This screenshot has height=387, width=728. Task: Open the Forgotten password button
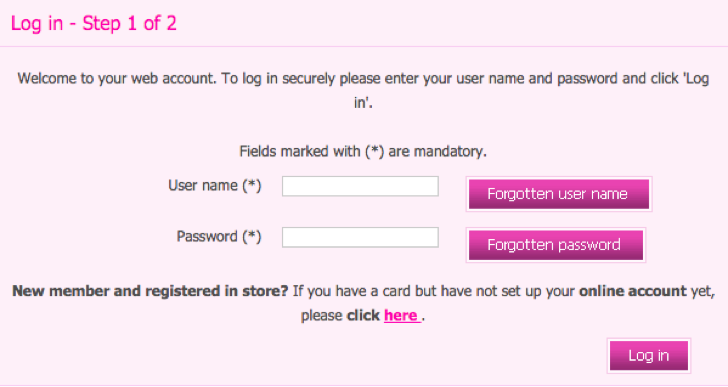[x=556, y=245]
